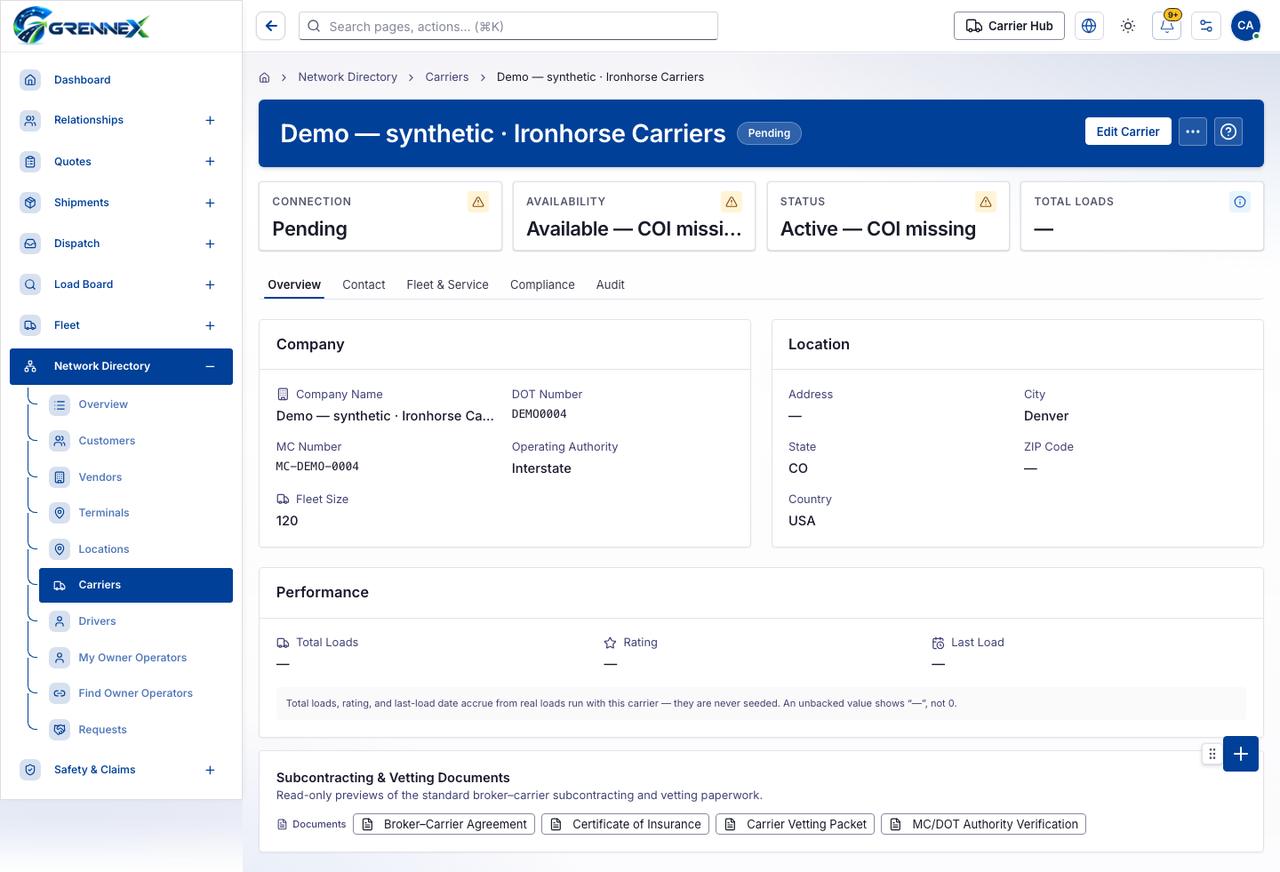
Task: Switch to the Audit tab
Action: [610, 285]
